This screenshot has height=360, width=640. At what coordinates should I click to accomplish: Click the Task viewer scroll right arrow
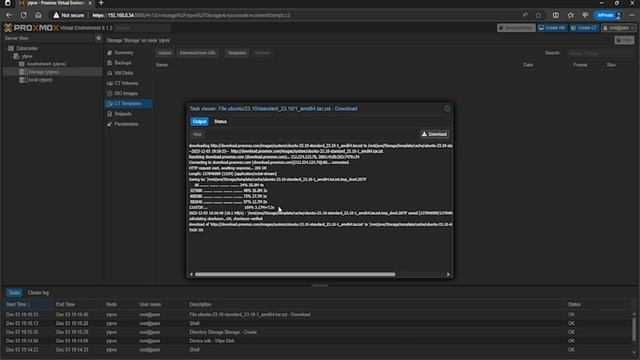click(448, 274)
